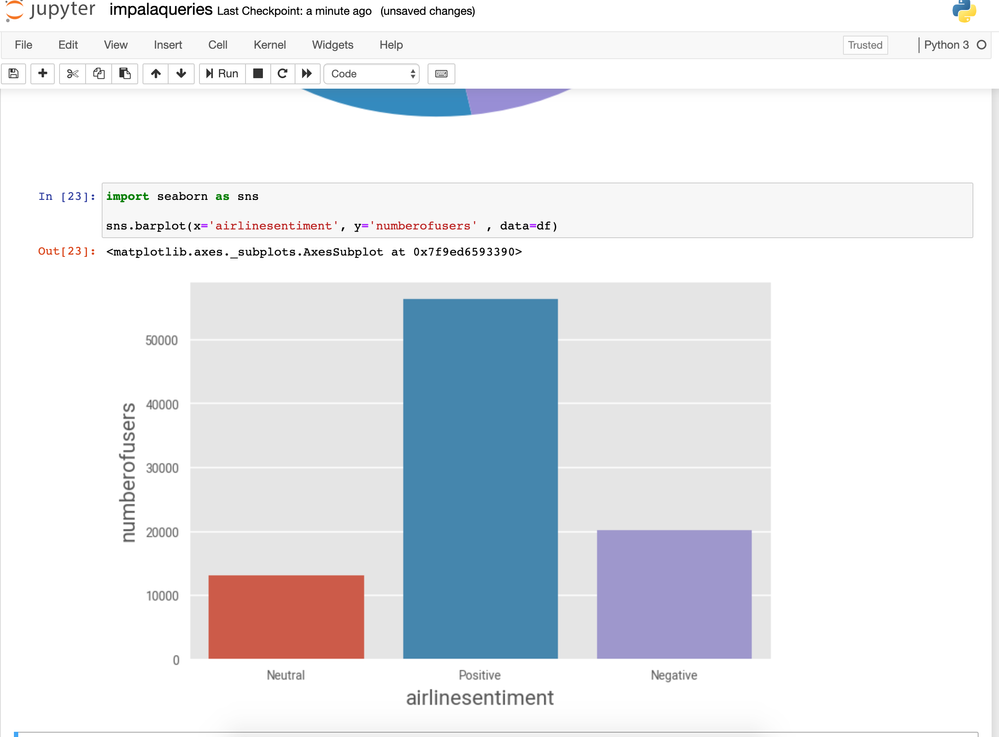Open the Code cell type dropdown
The image size is (999, 737).
pyautogui.click(x=372, y=74)
